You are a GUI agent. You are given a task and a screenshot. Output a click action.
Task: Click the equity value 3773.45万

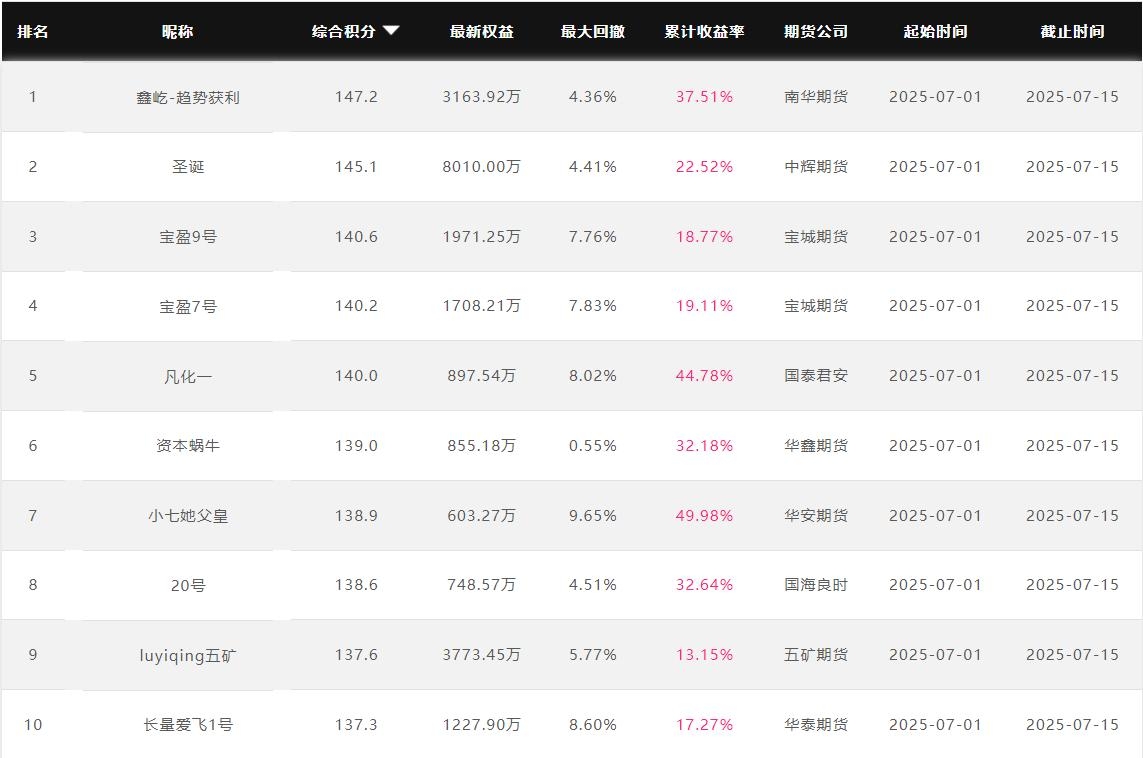tap(482, 655)
